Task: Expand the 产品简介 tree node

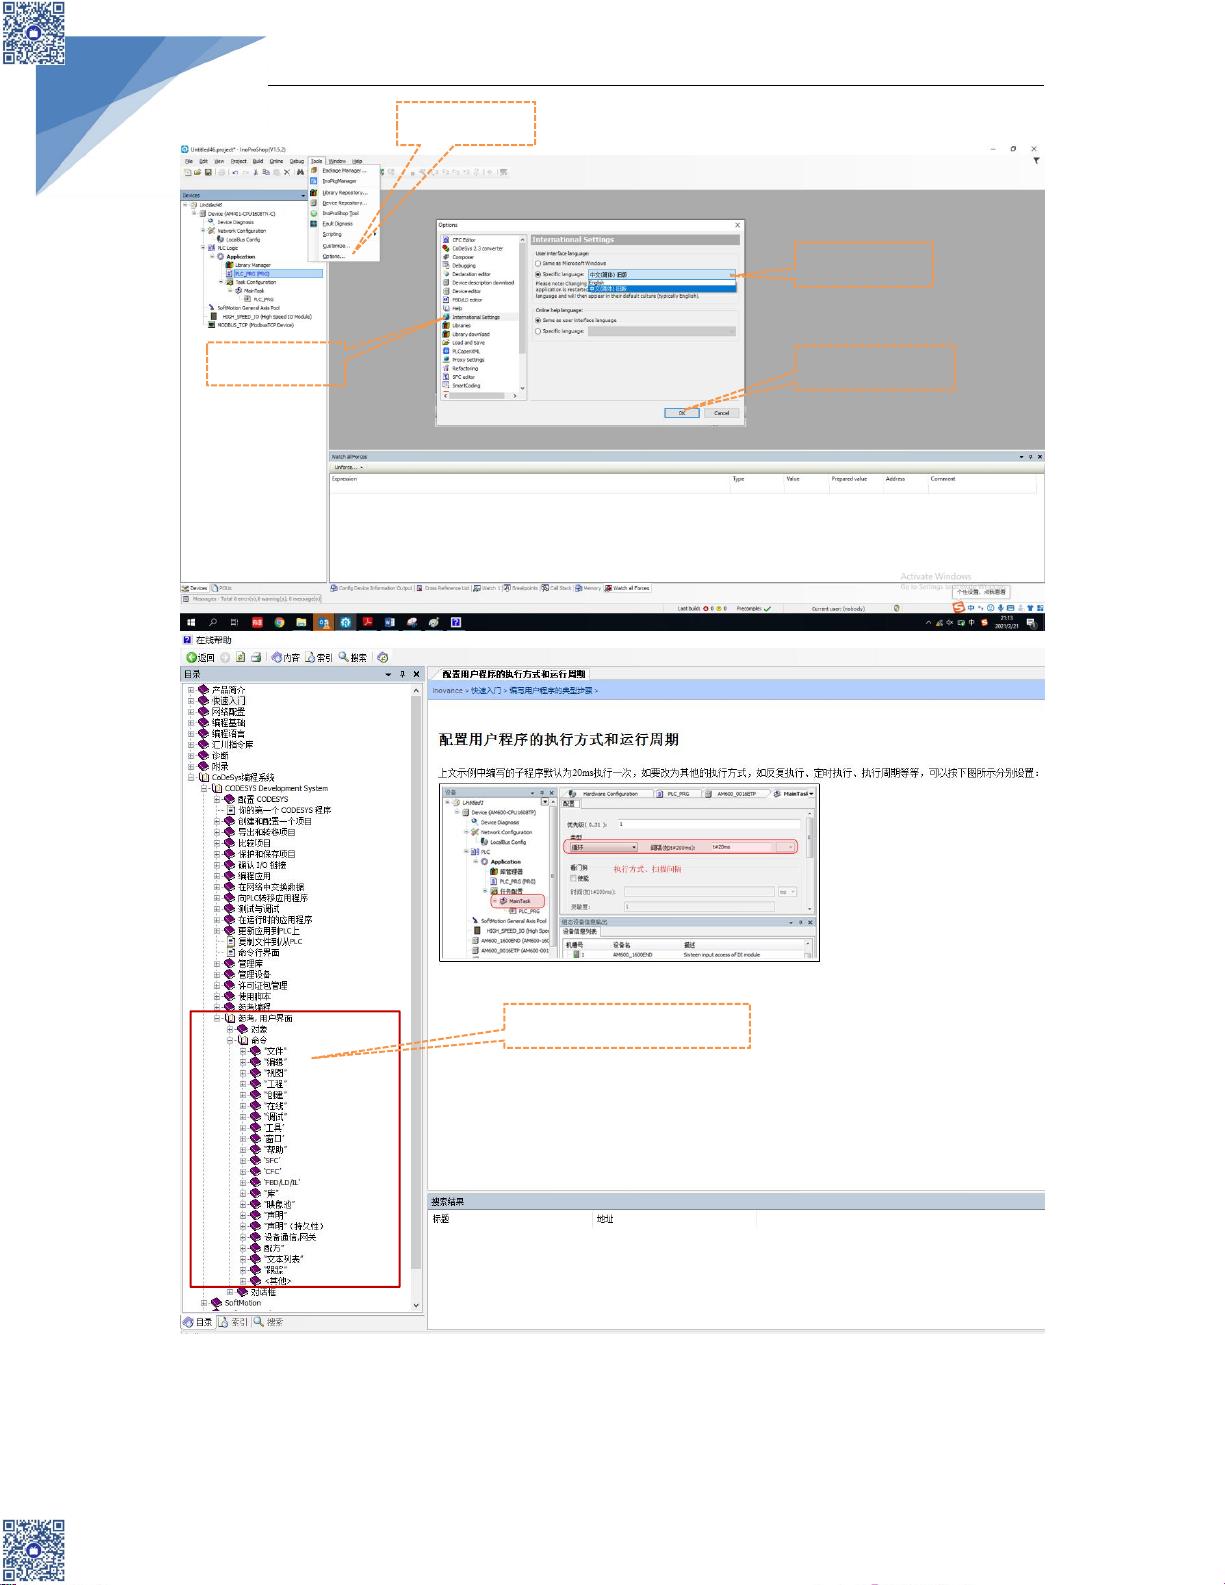Action: tap(191, 689)
